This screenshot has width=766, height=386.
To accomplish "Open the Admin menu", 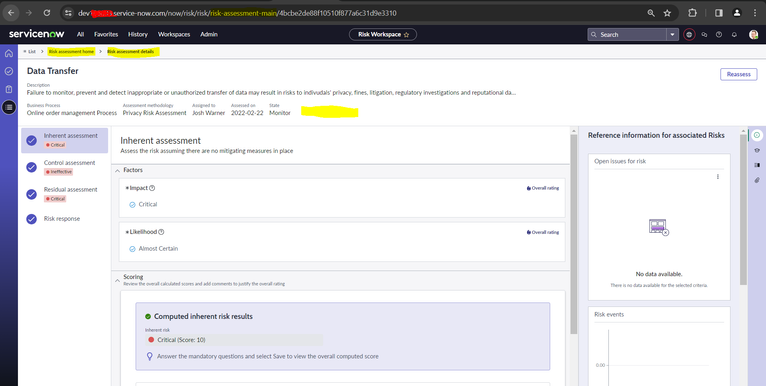I will [209, 35].
